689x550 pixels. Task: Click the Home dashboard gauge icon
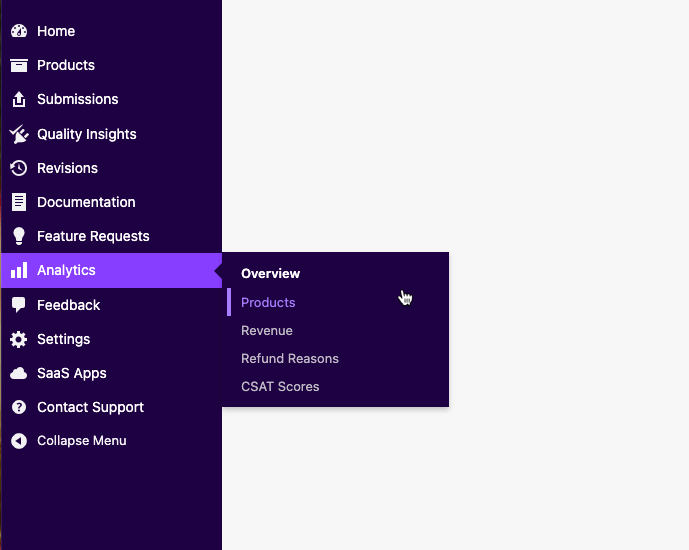18,31
